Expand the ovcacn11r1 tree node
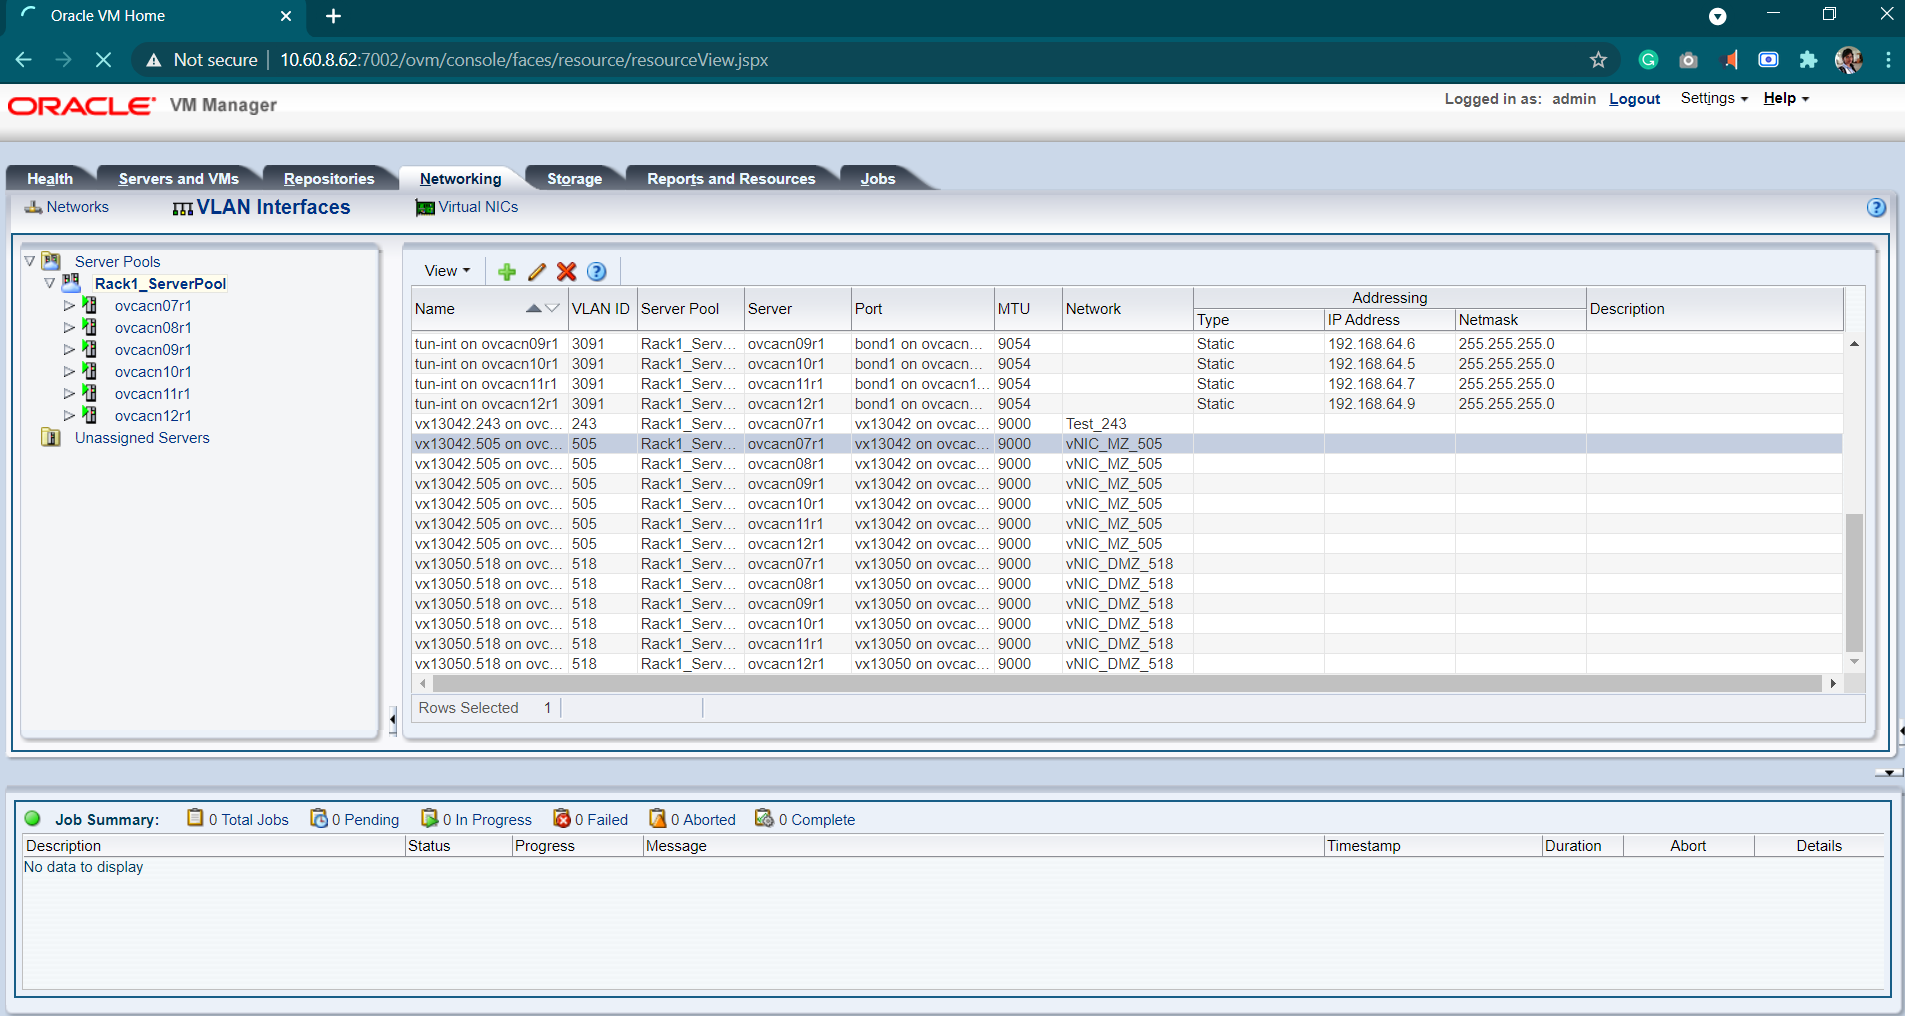The image size is (1905, 1016). (69, 393)
